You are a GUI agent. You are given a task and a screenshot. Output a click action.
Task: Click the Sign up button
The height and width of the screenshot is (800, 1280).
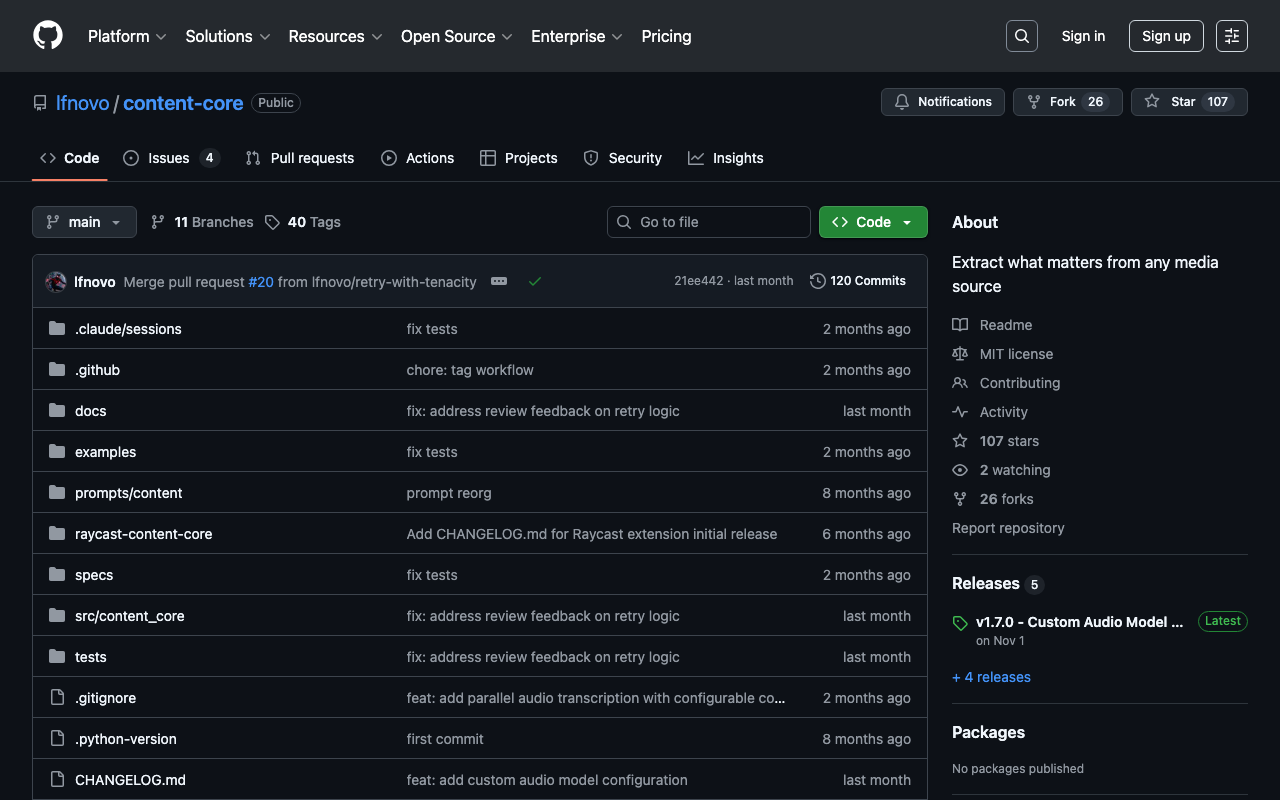tap(1166, 36)
